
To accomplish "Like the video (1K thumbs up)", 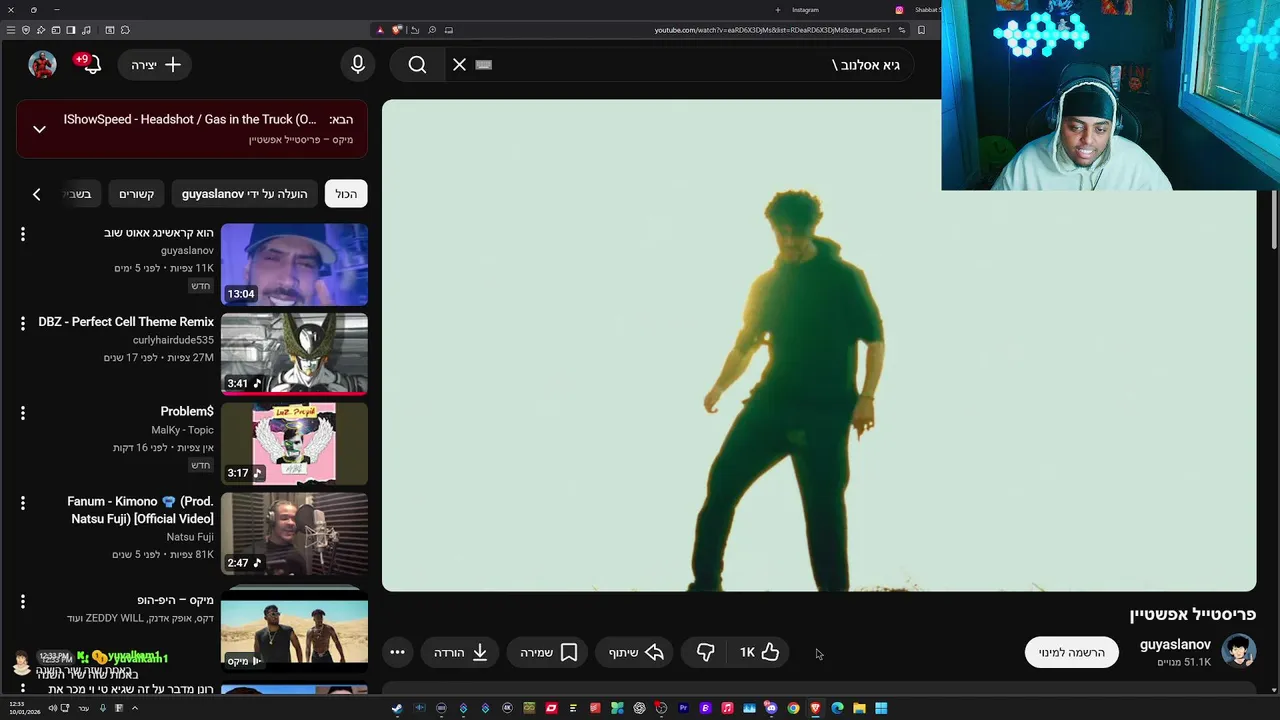I will click(x=760, y=653).
